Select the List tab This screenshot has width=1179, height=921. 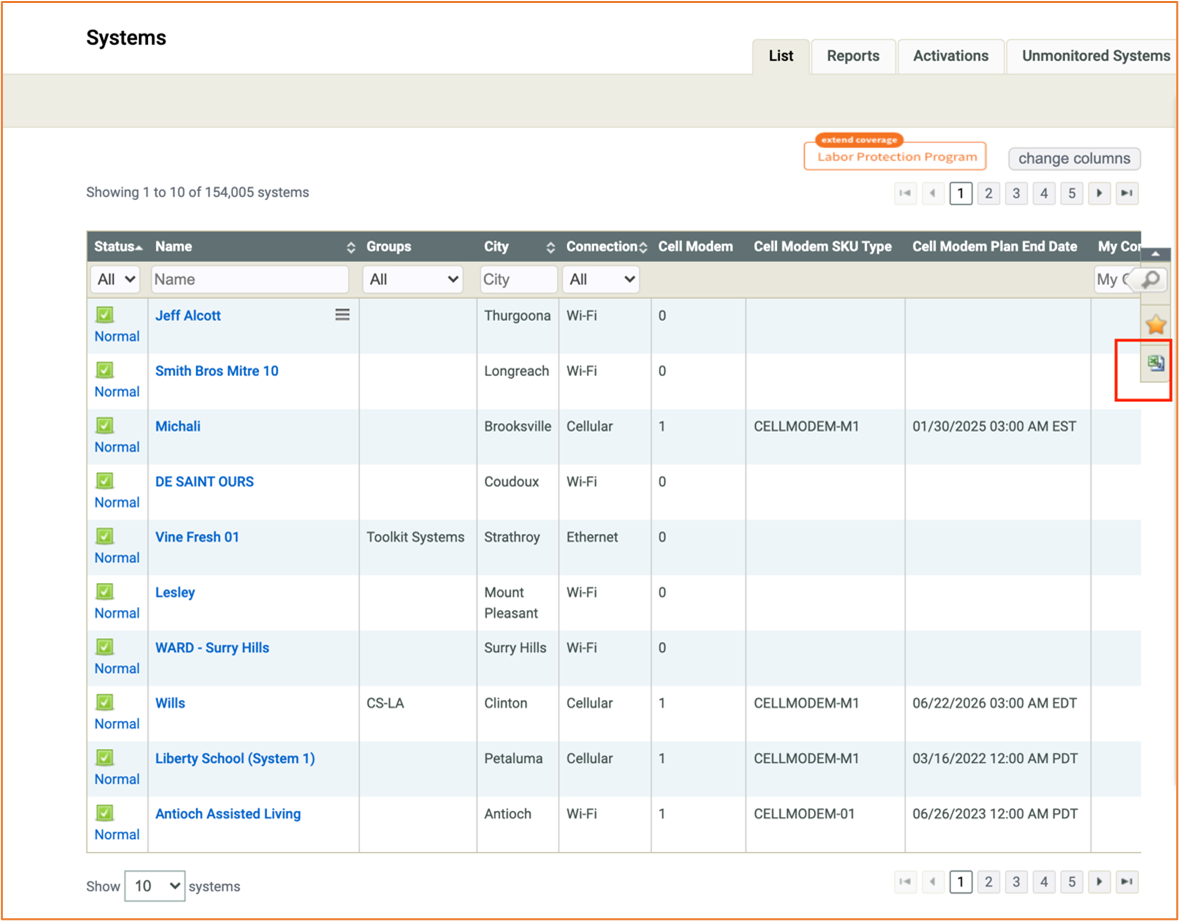pyautogui.click(x=781, y=56)
